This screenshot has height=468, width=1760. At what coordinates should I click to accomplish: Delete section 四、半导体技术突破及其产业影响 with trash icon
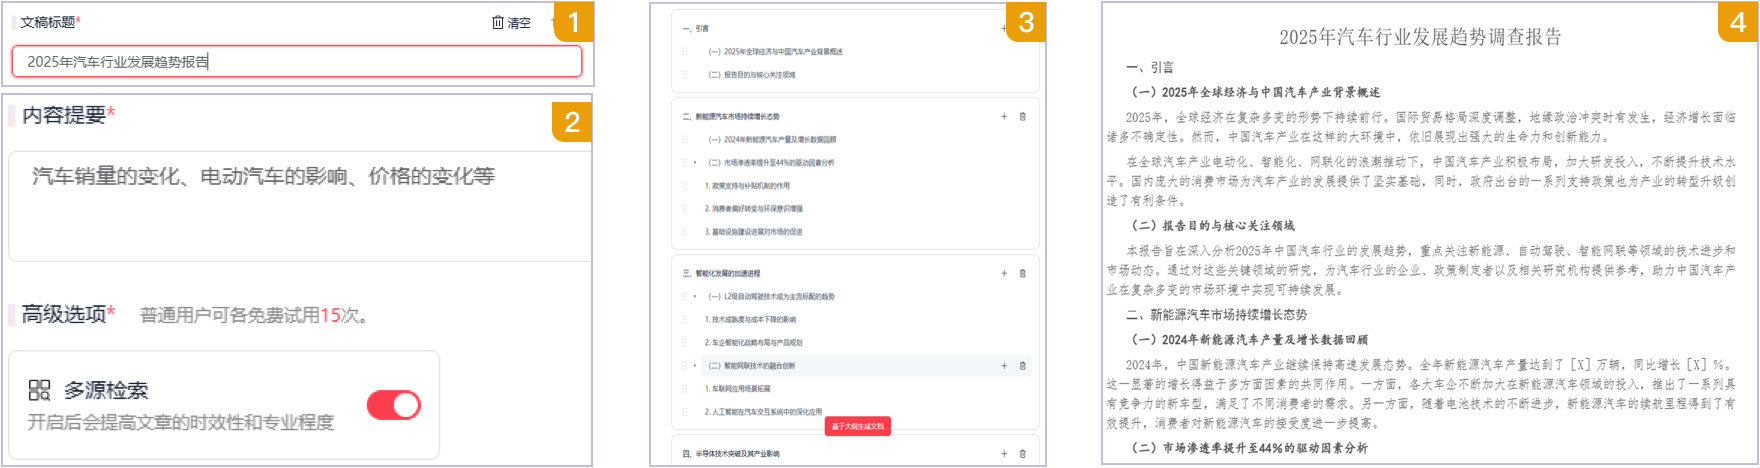coord(1022,454)
